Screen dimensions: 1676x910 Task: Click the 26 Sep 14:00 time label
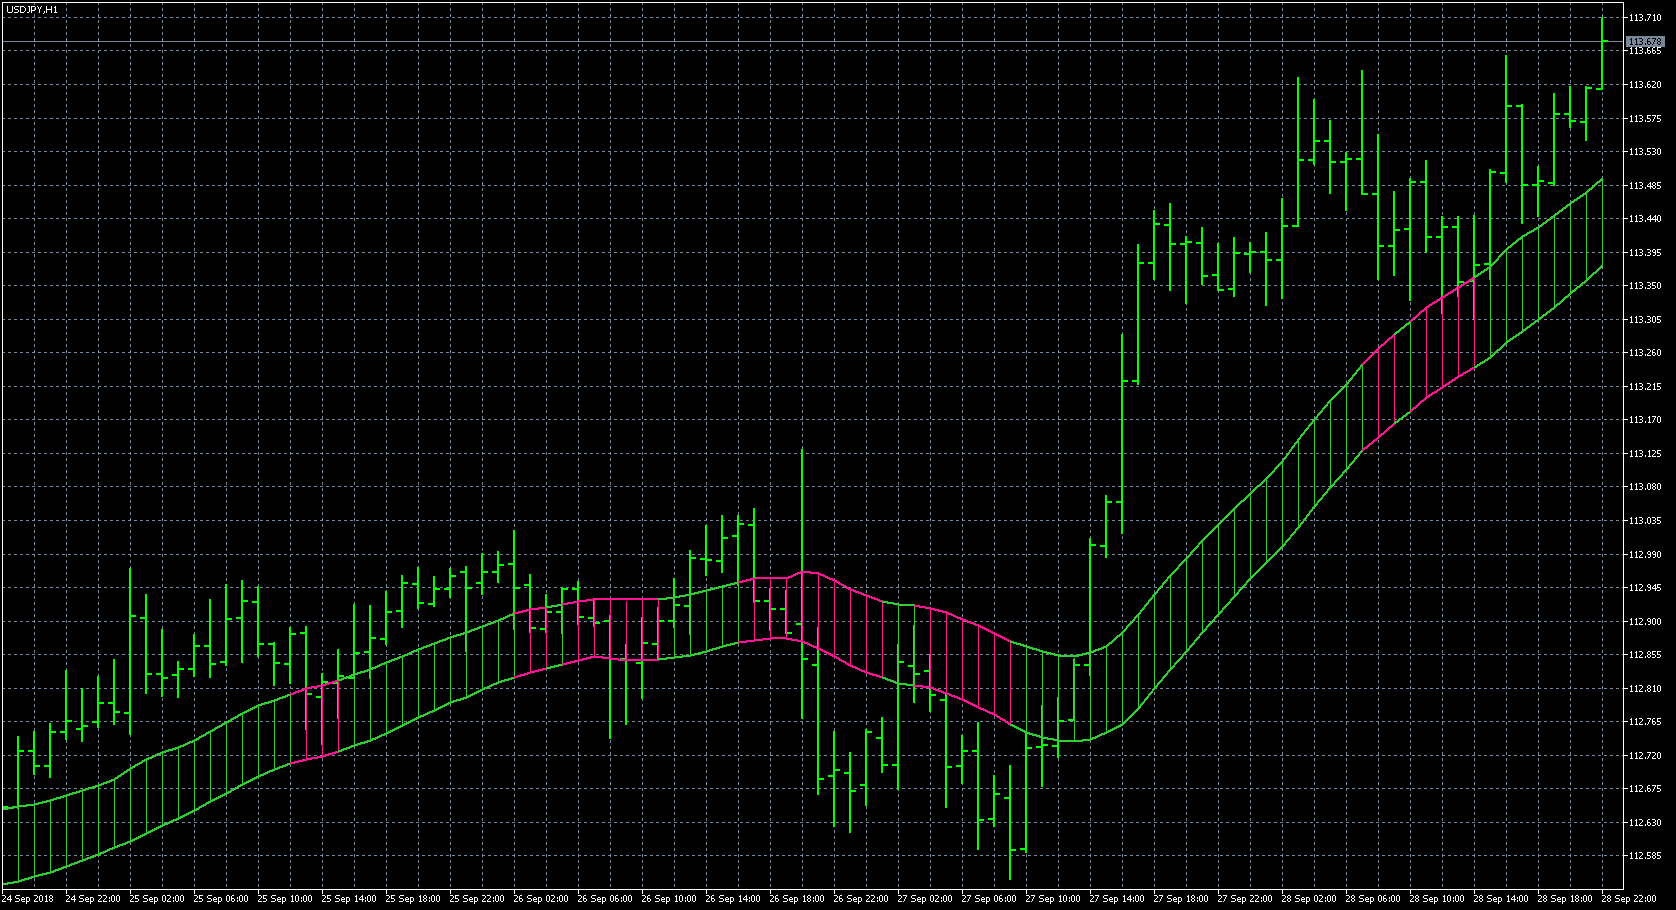tap(733, 899)
